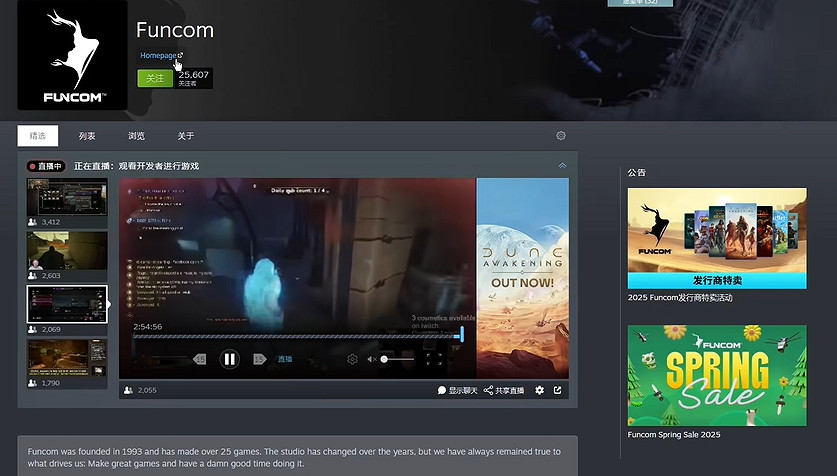Enter fullscreen mode on the video player
The height and width of the screenshot is (476, 837).
pyautogui.click(x=433, y=358)
